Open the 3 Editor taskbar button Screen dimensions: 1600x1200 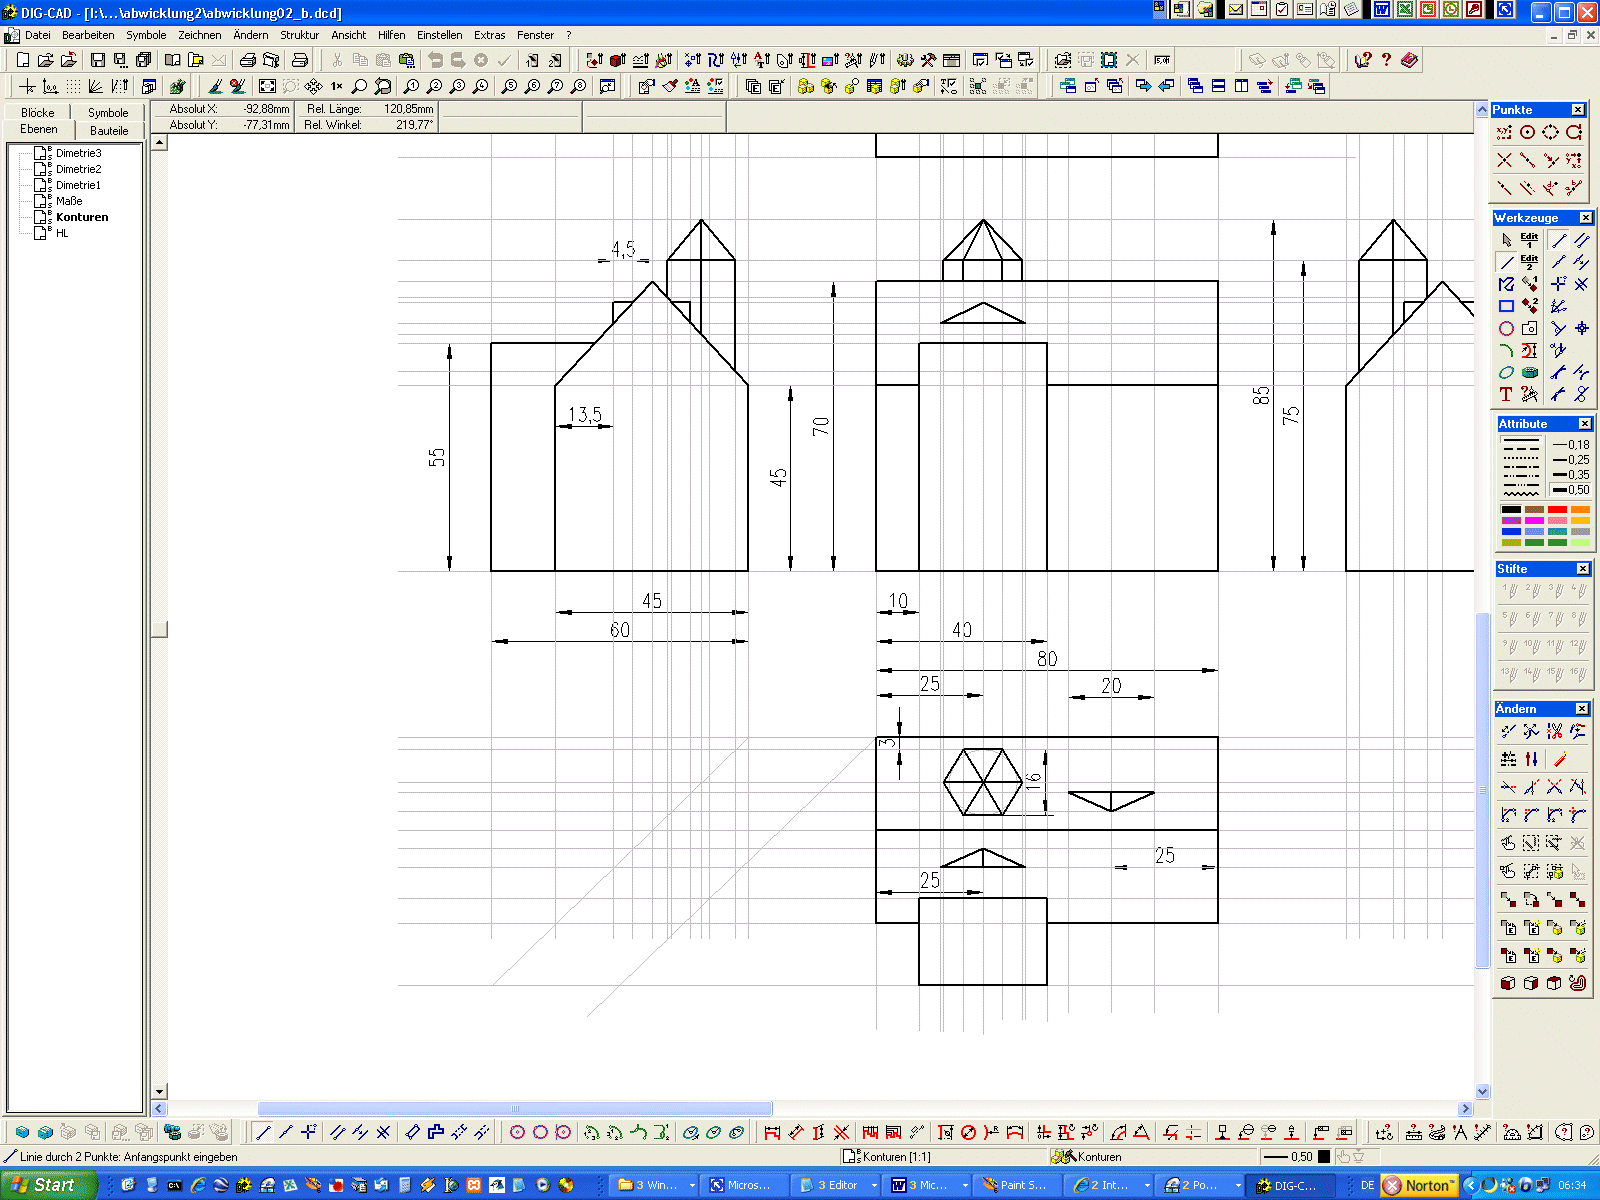[x=838, y=1185]
